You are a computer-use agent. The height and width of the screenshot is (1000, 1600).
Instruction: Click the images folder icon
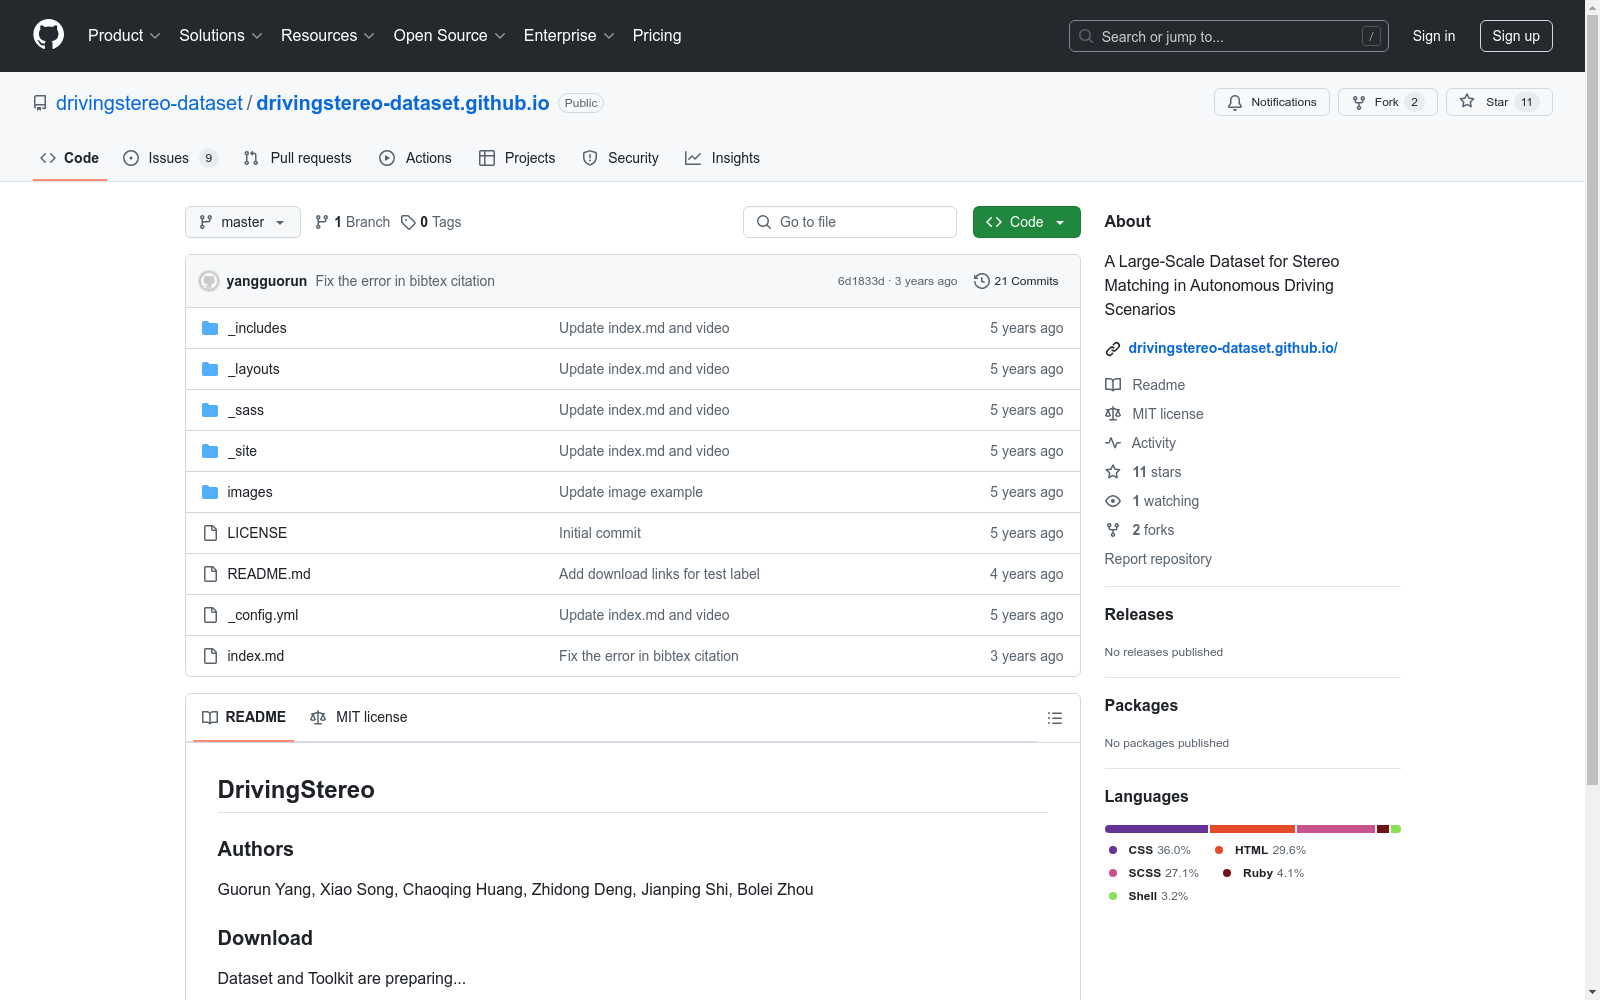[x=210, y=492]
